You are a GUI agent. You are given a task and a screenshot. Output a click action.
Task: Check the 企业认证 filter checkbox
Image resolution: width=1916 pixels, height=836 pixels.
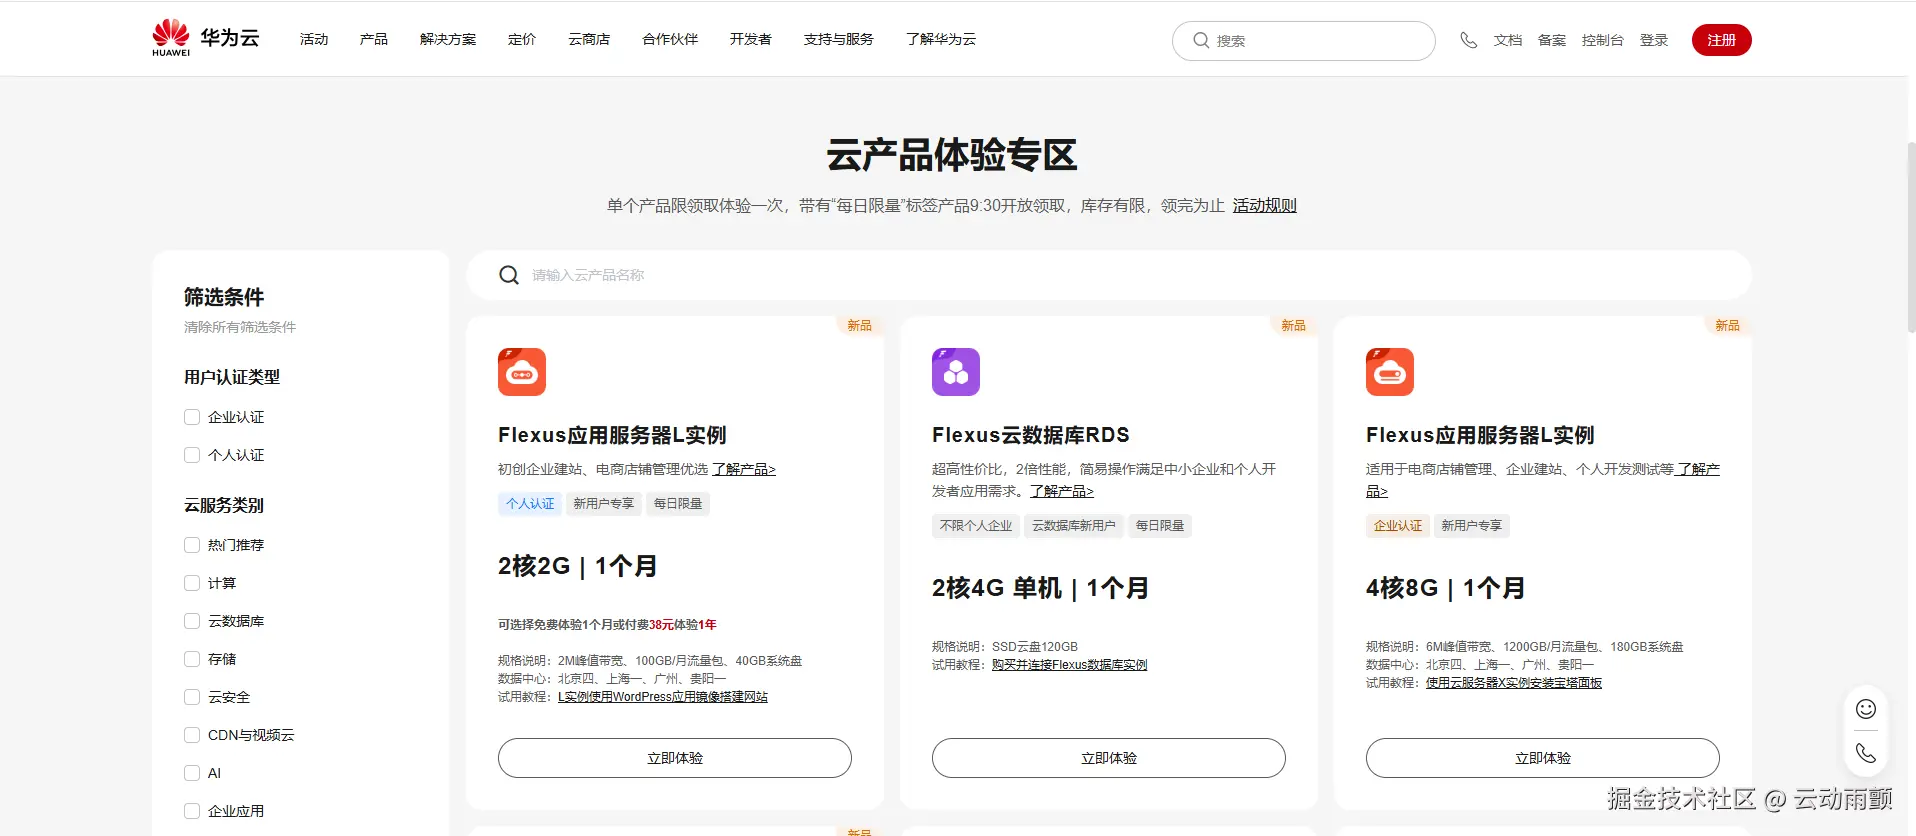(x=192, y=417)
